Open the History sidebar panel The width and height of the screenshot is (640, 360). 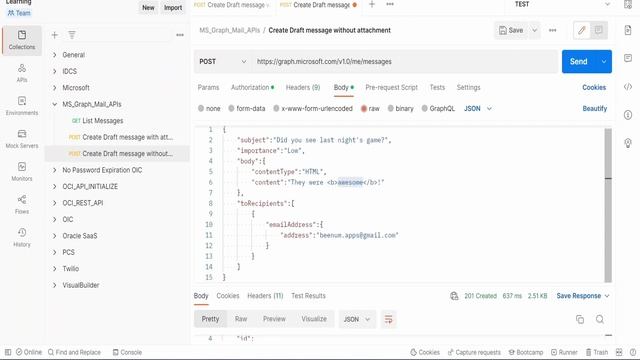(22, 238)
